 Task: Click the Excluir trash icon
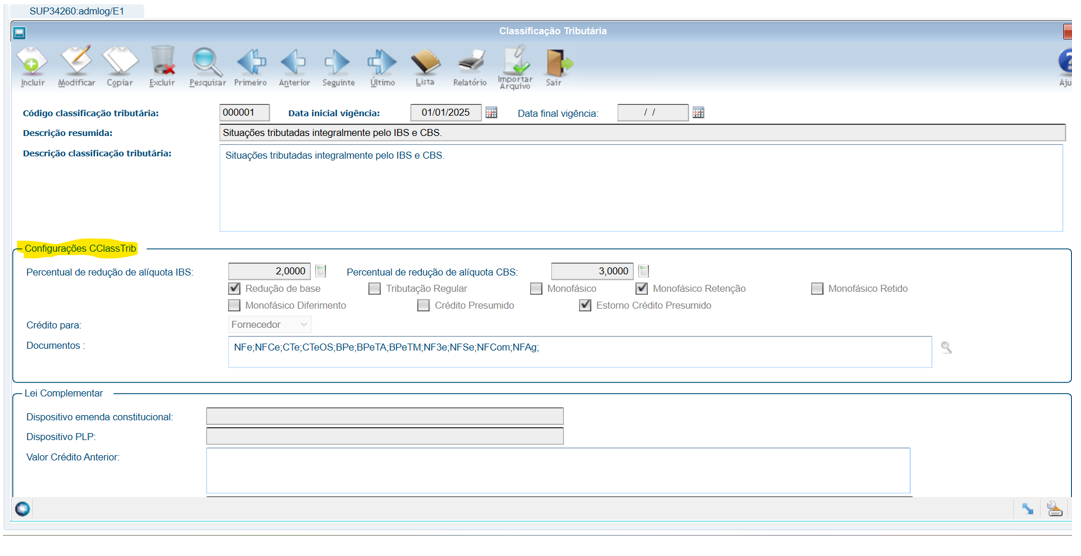(x=163, y=62)
